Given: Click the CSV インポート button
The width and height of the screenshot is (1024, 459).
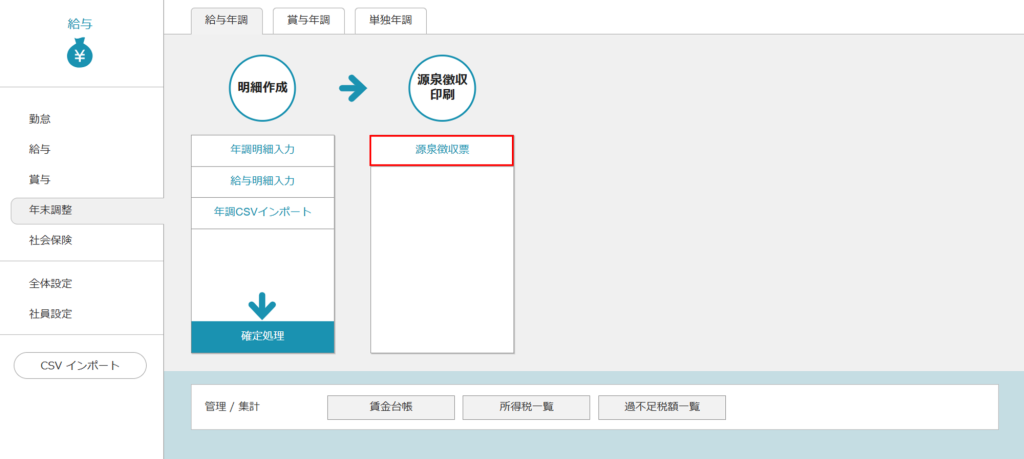Looking at the screenshot, I should [x=80, y=366].
